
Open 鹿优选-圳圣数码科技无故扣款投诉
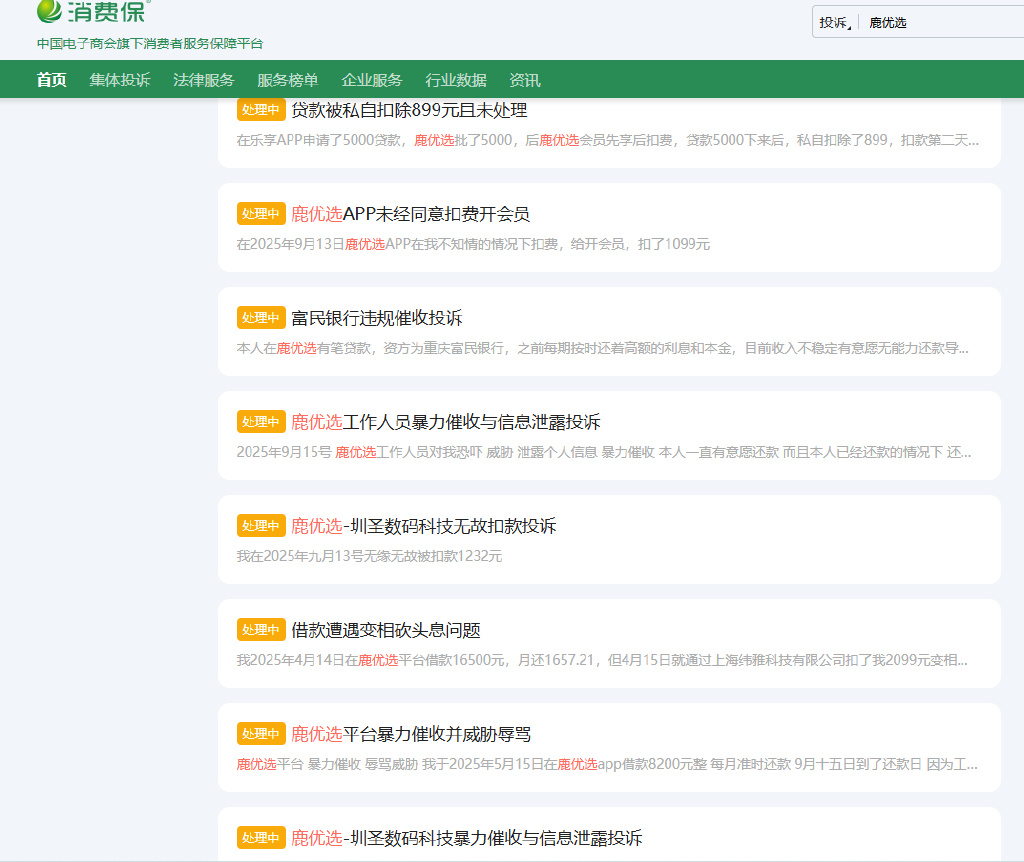tap(423, 526)
